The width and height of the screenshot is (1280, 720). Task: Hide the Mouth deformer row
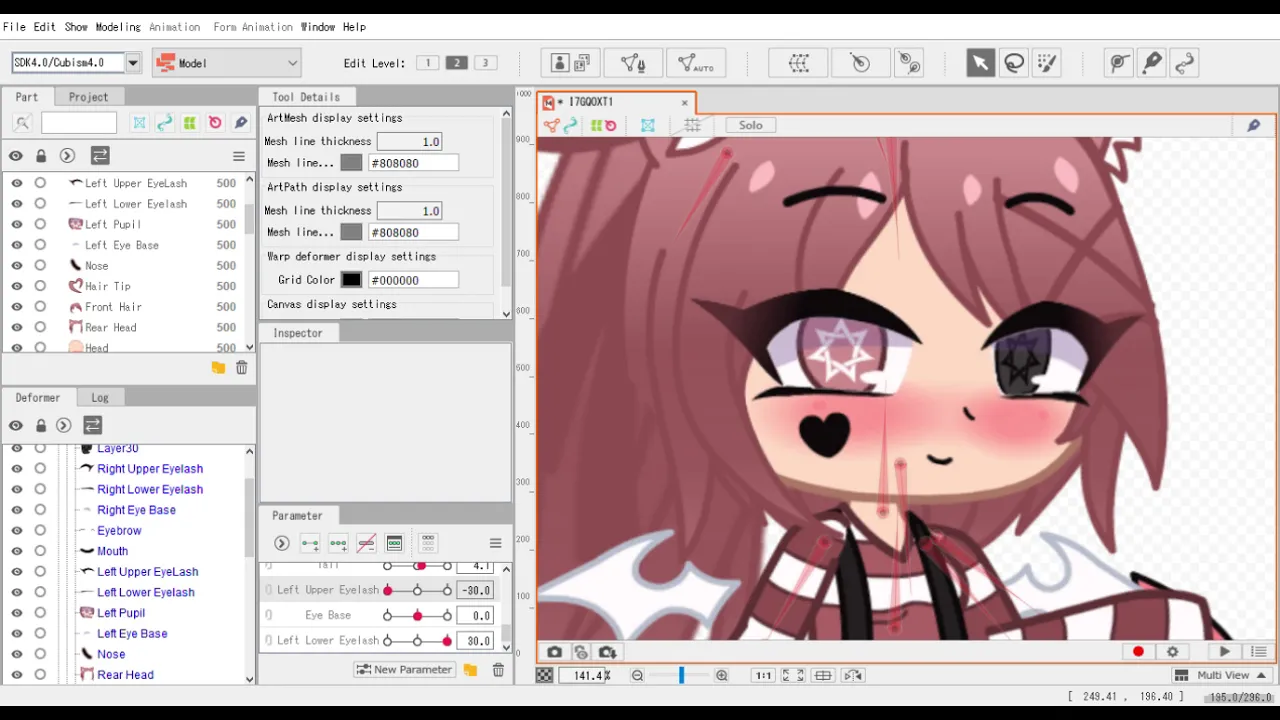click(16, 551)
